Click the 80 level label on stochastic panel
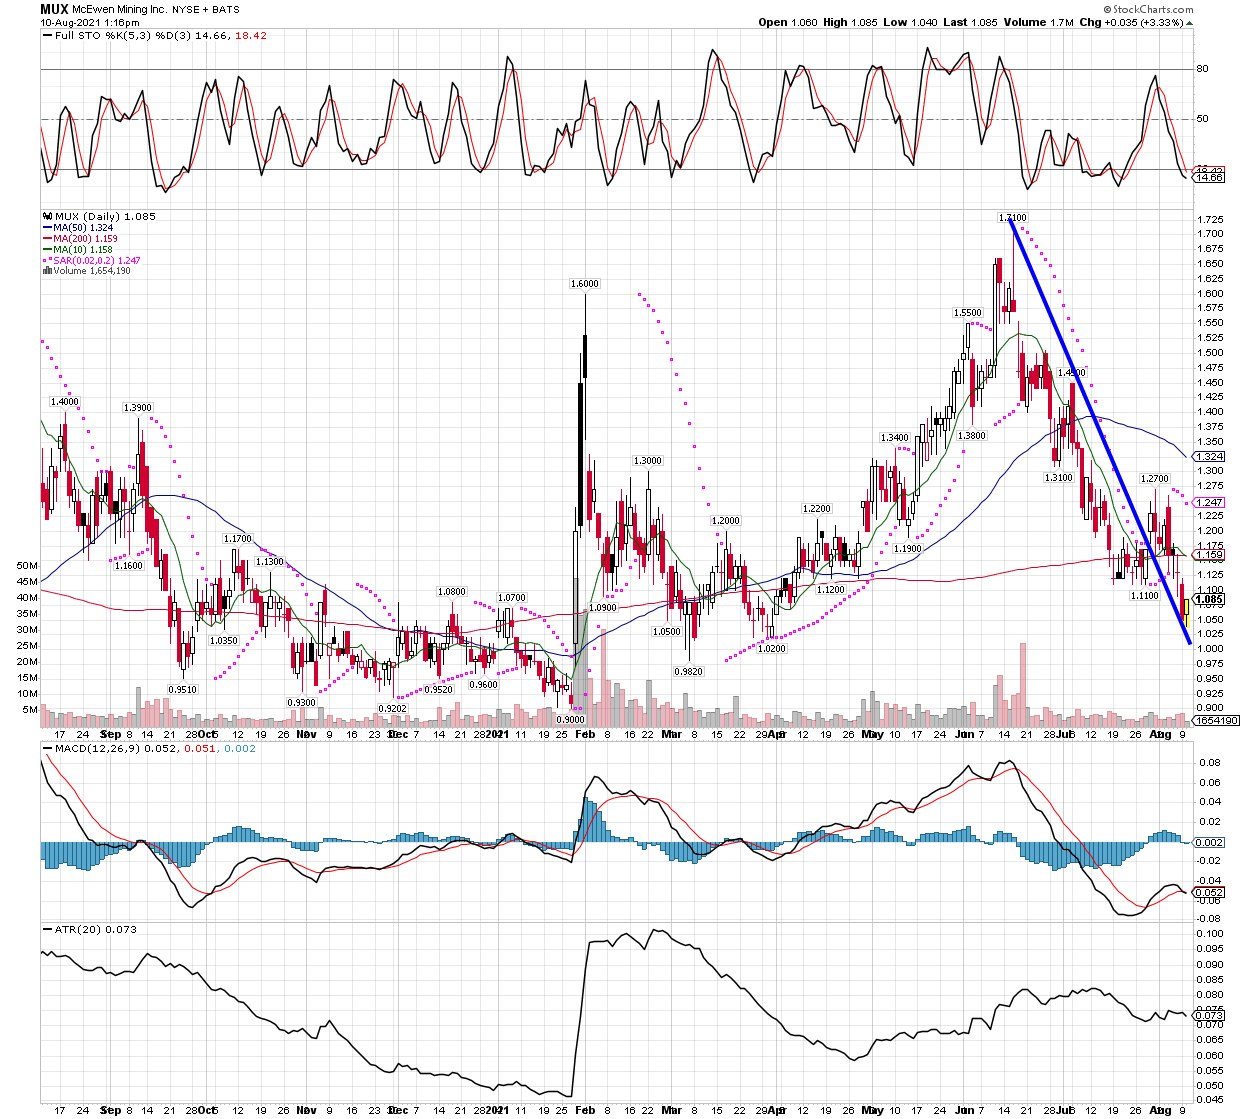 pos(1202,69)
